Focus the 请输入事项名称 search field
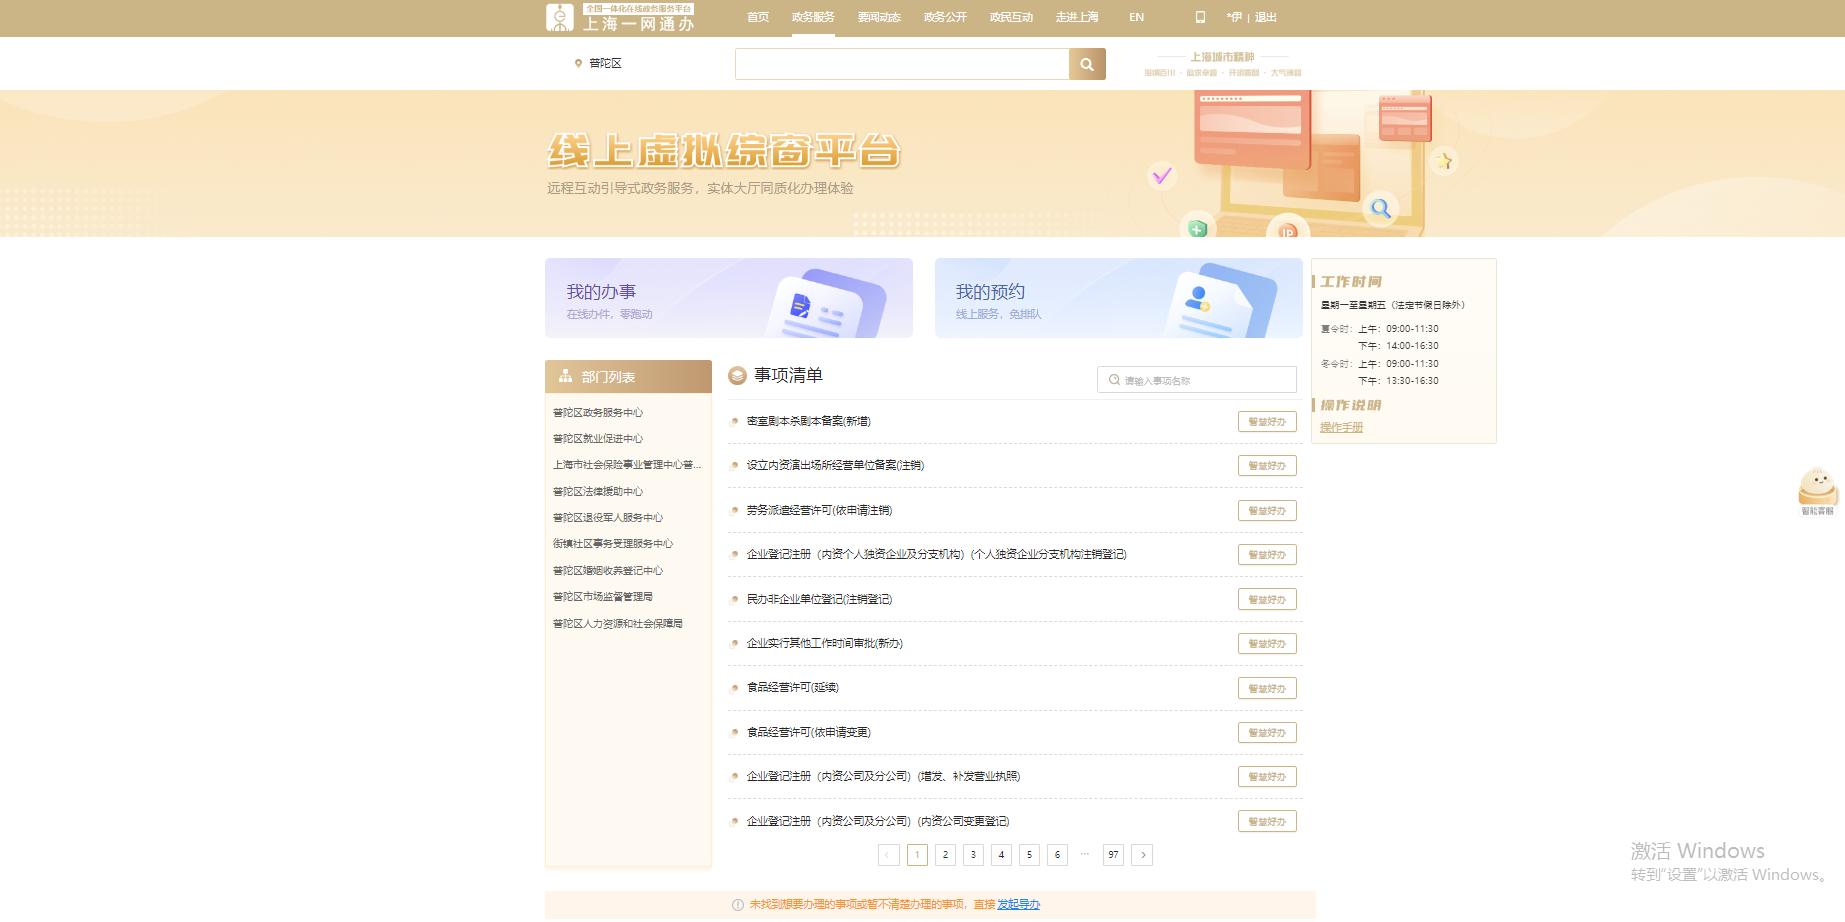 pyautogui.click(x=1205, y=380)
